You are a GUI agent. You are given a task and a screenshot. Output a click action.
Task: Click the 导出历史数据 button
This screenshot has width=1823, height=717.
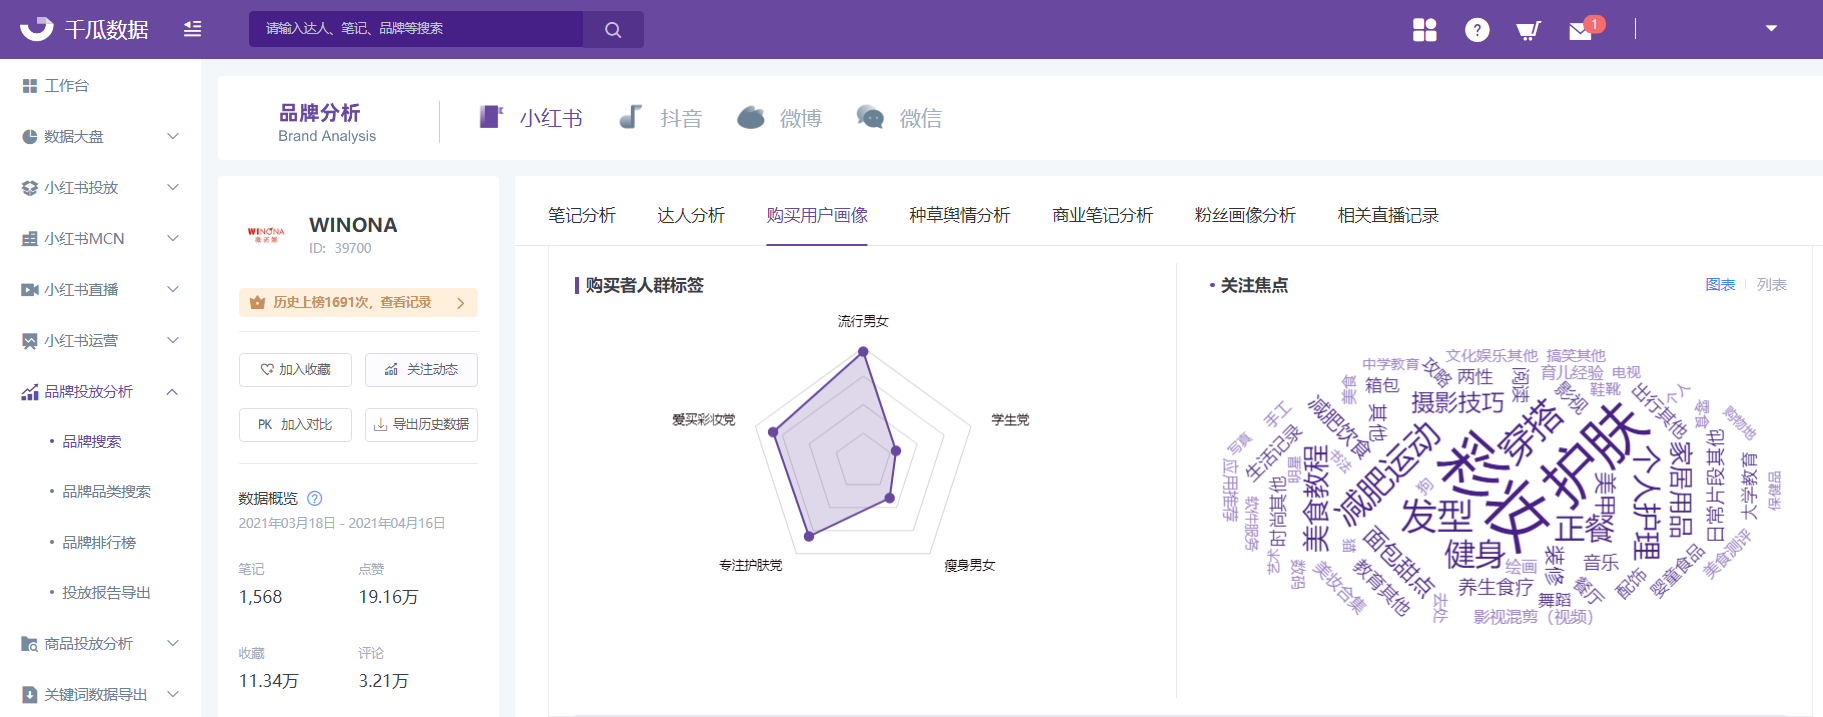421,424
